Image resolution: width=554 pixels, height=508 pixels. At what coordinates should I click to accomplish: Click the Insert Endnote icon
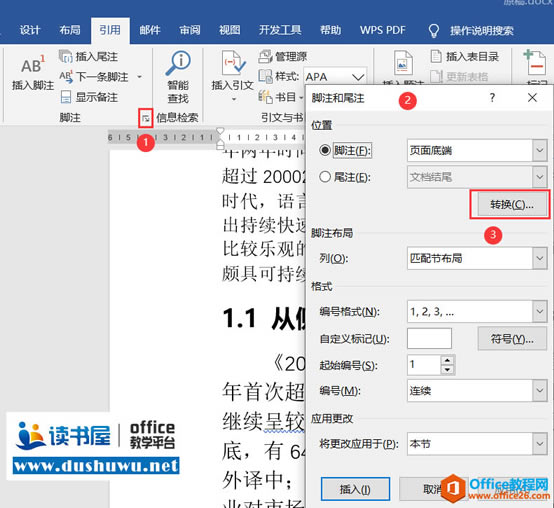[65, 57]
